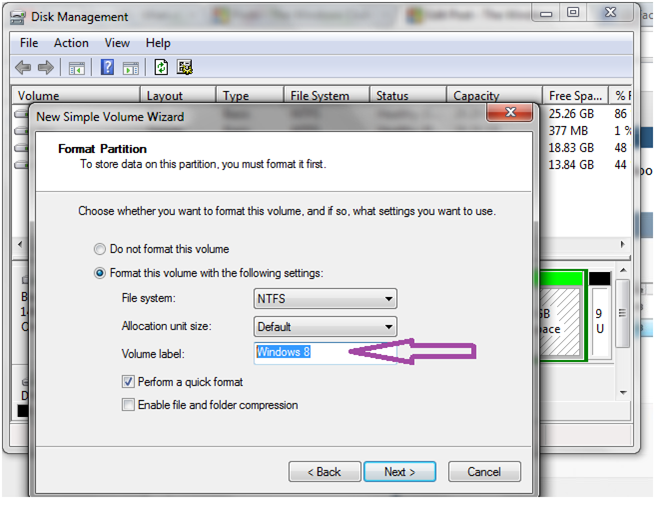Viewport: 668px width, 505px height.
Task: Click the Cancel button
Action: (x=484, y=472)
